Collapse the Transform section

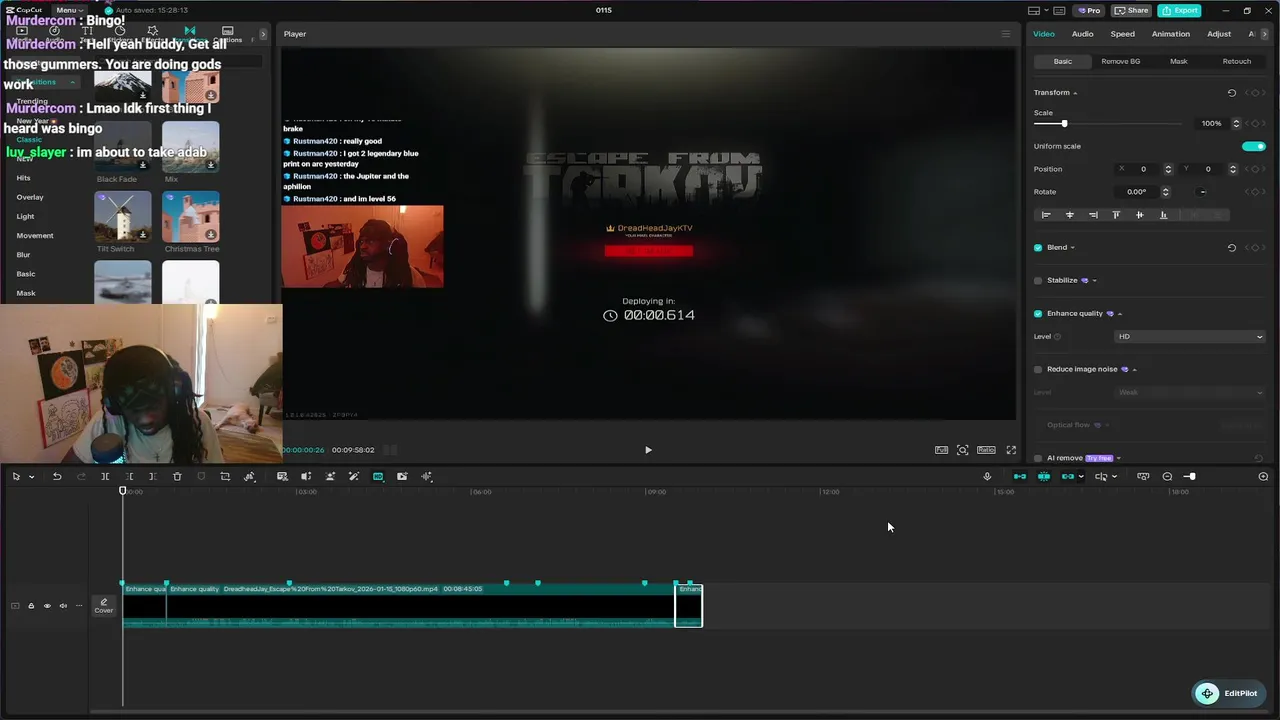tap(1075, 93)
